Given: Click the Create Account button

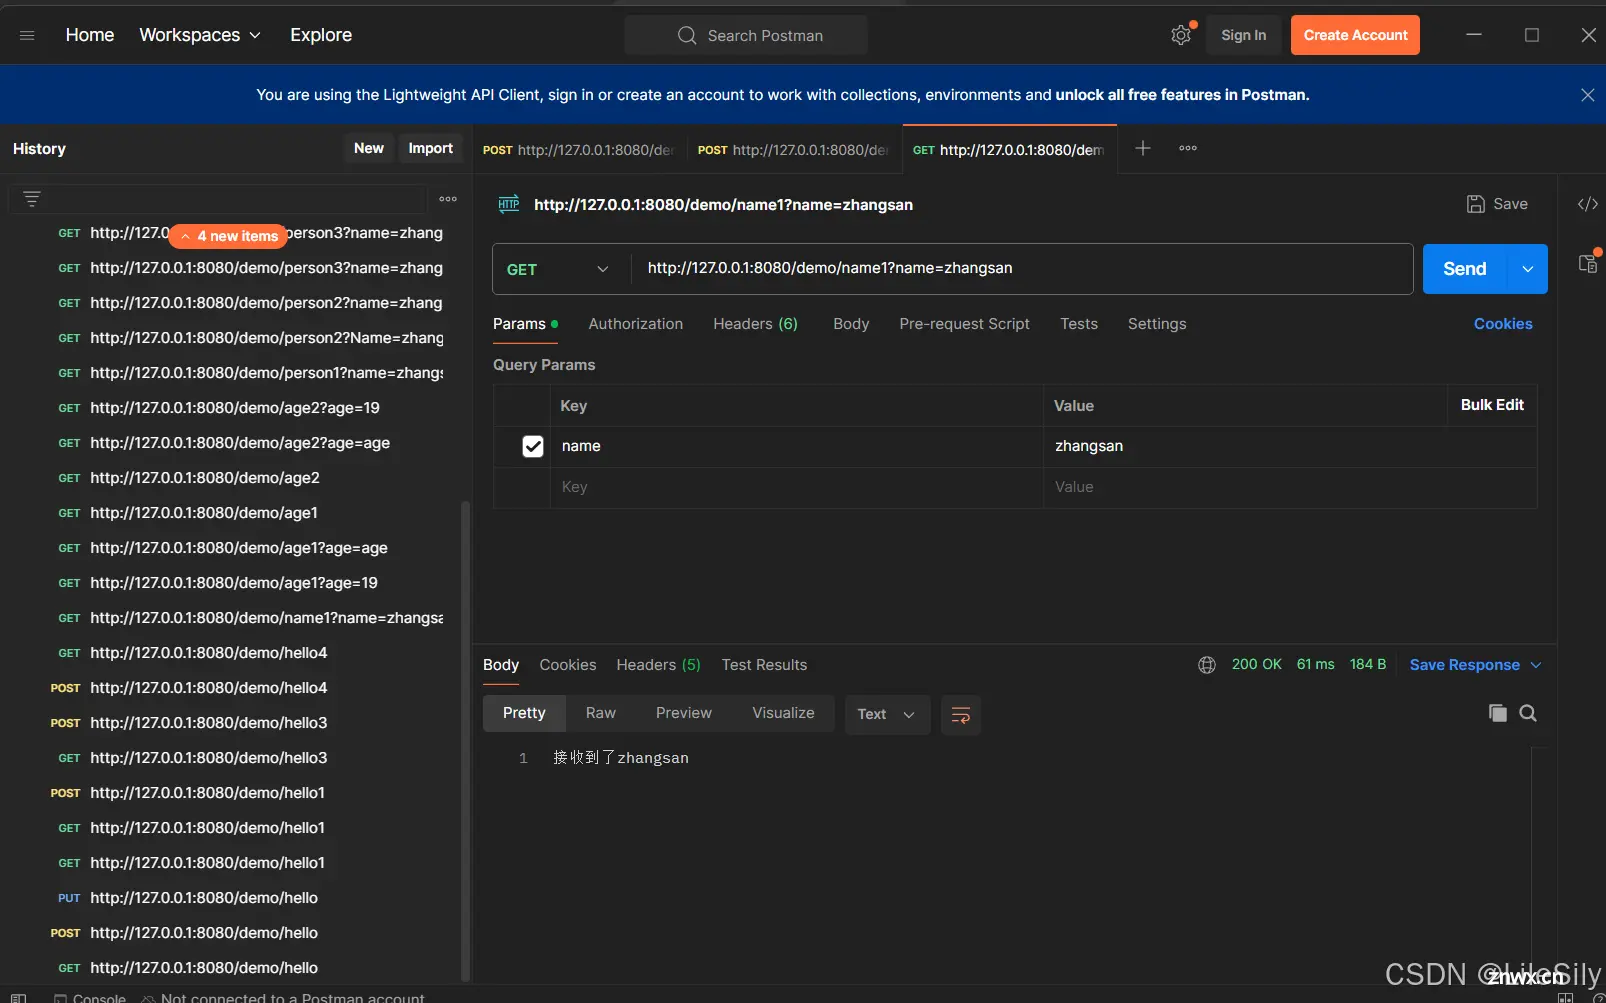Looking at the screenshot, I should click(1355, 35).
